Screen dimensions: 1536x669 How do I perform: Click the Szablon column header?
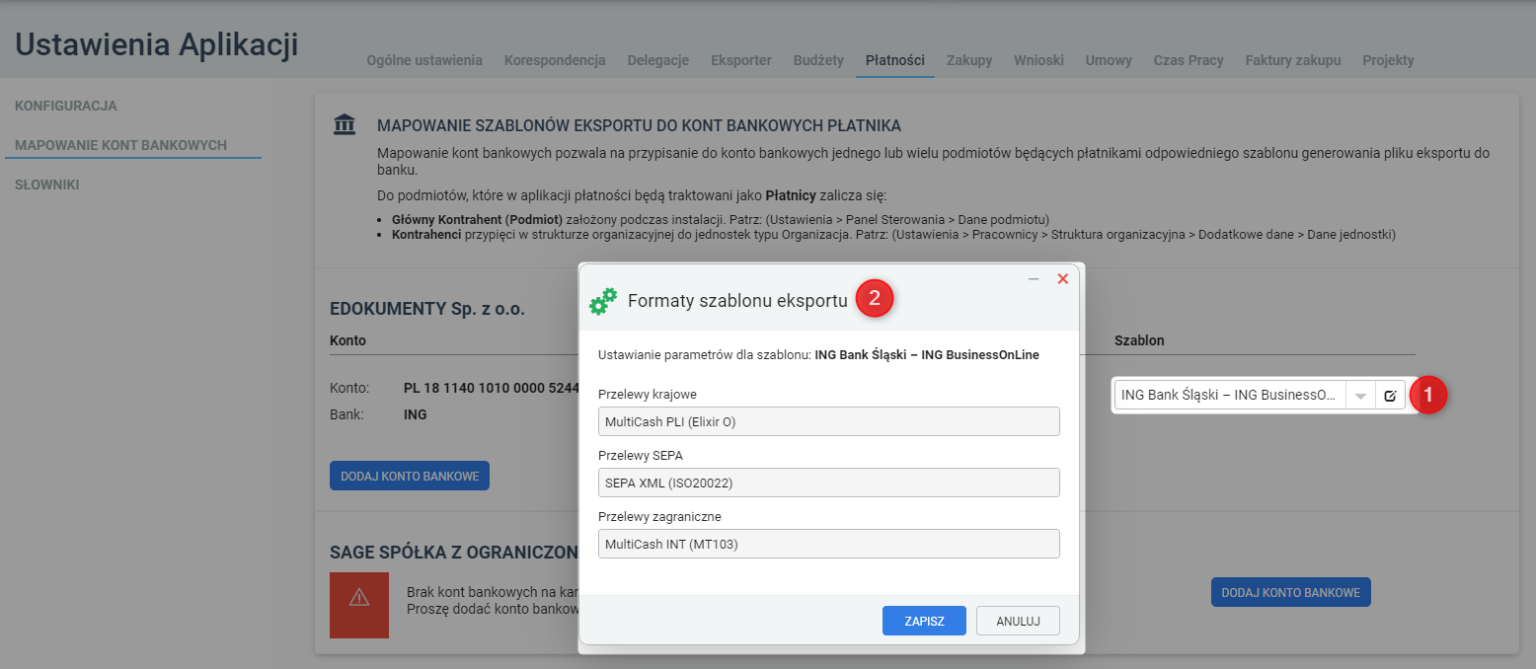pyautogui.click(x=1139, y=340)
